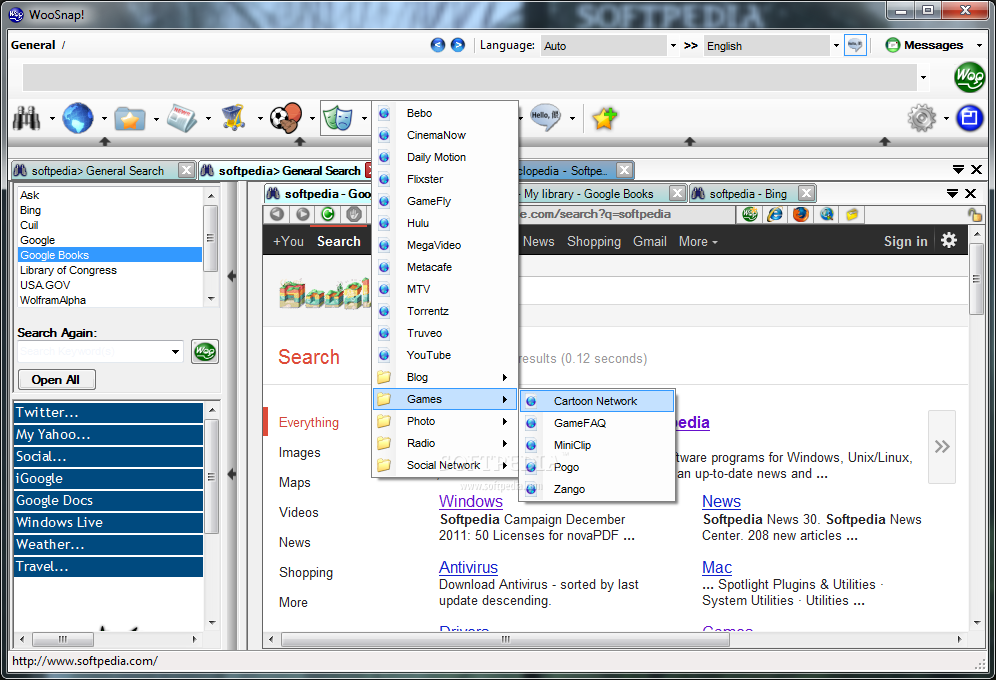This screenshot has width=996, height=680.
Task: Select Hulu from the entertainment menu
Action: click(445, 223)
